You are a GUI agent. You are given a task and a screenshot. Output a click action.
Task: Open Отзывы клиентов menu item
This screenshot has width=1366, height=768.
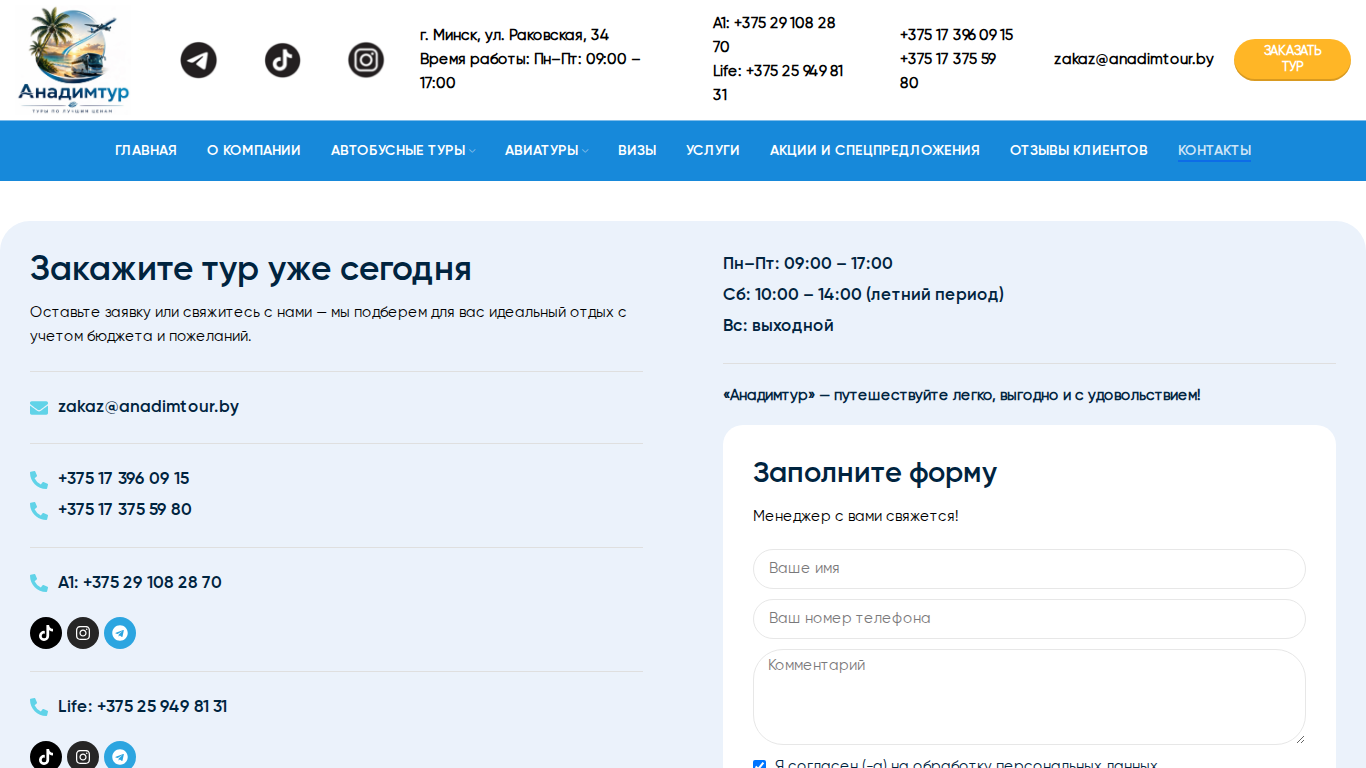pos(1079,150)
